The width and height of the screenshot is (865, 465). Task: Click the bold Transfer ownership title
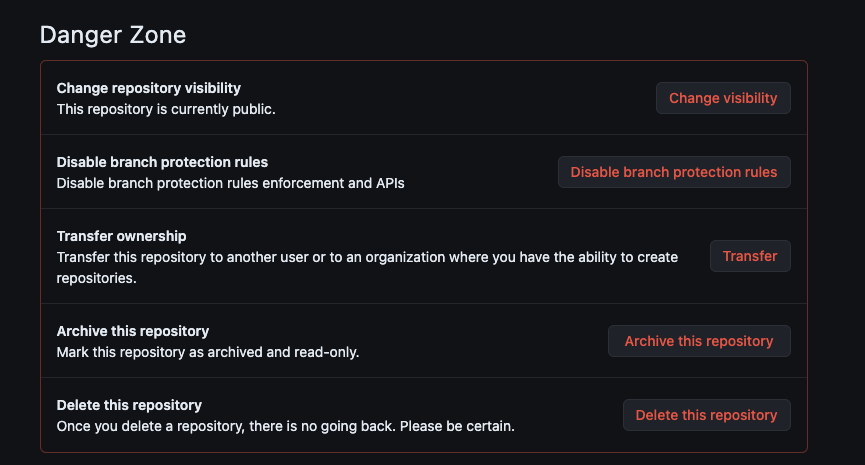(x=121, y=236)
